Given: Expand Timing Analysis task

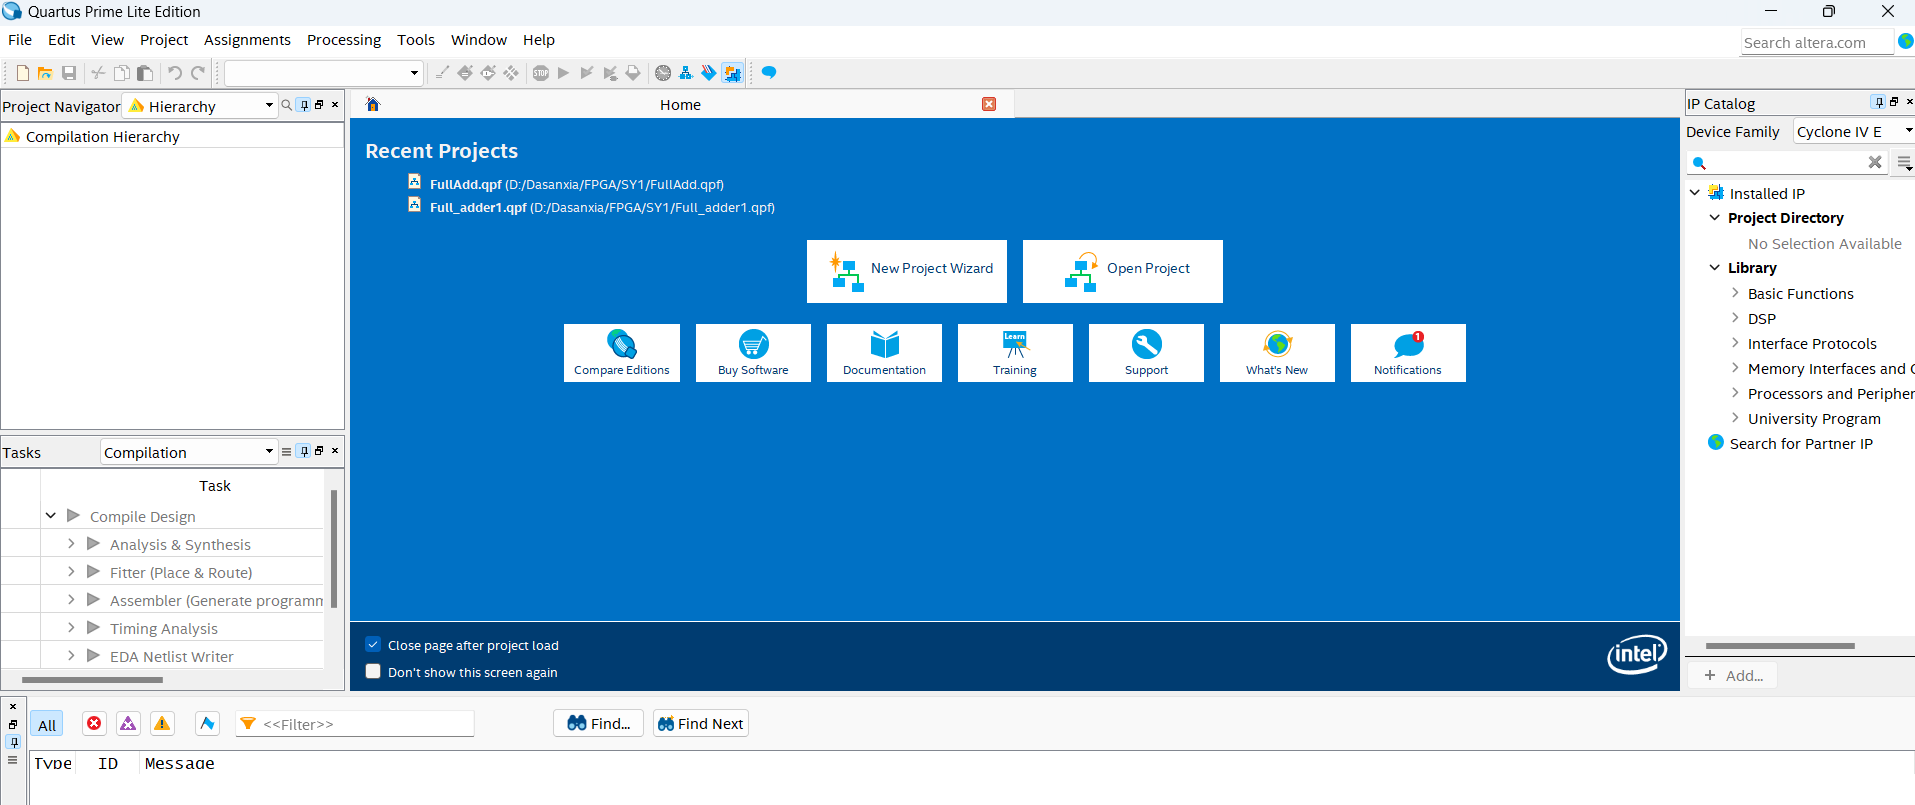Looking at the screenshot, I should point(71,628).
